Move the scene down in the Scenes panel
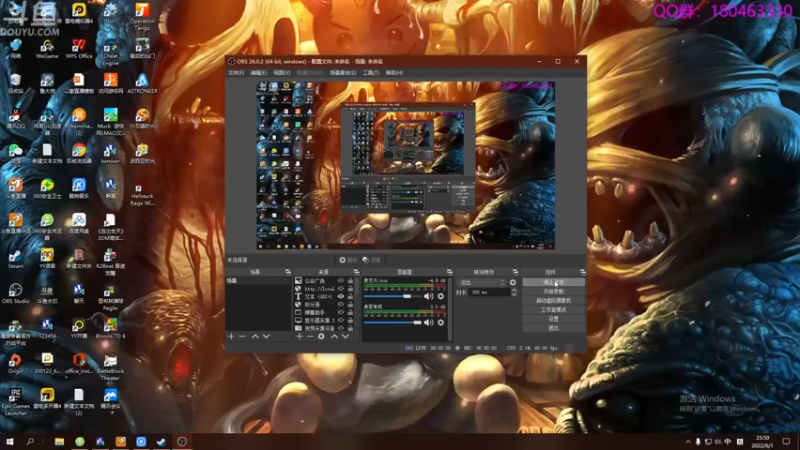The image size is (800, 450). 266,337
